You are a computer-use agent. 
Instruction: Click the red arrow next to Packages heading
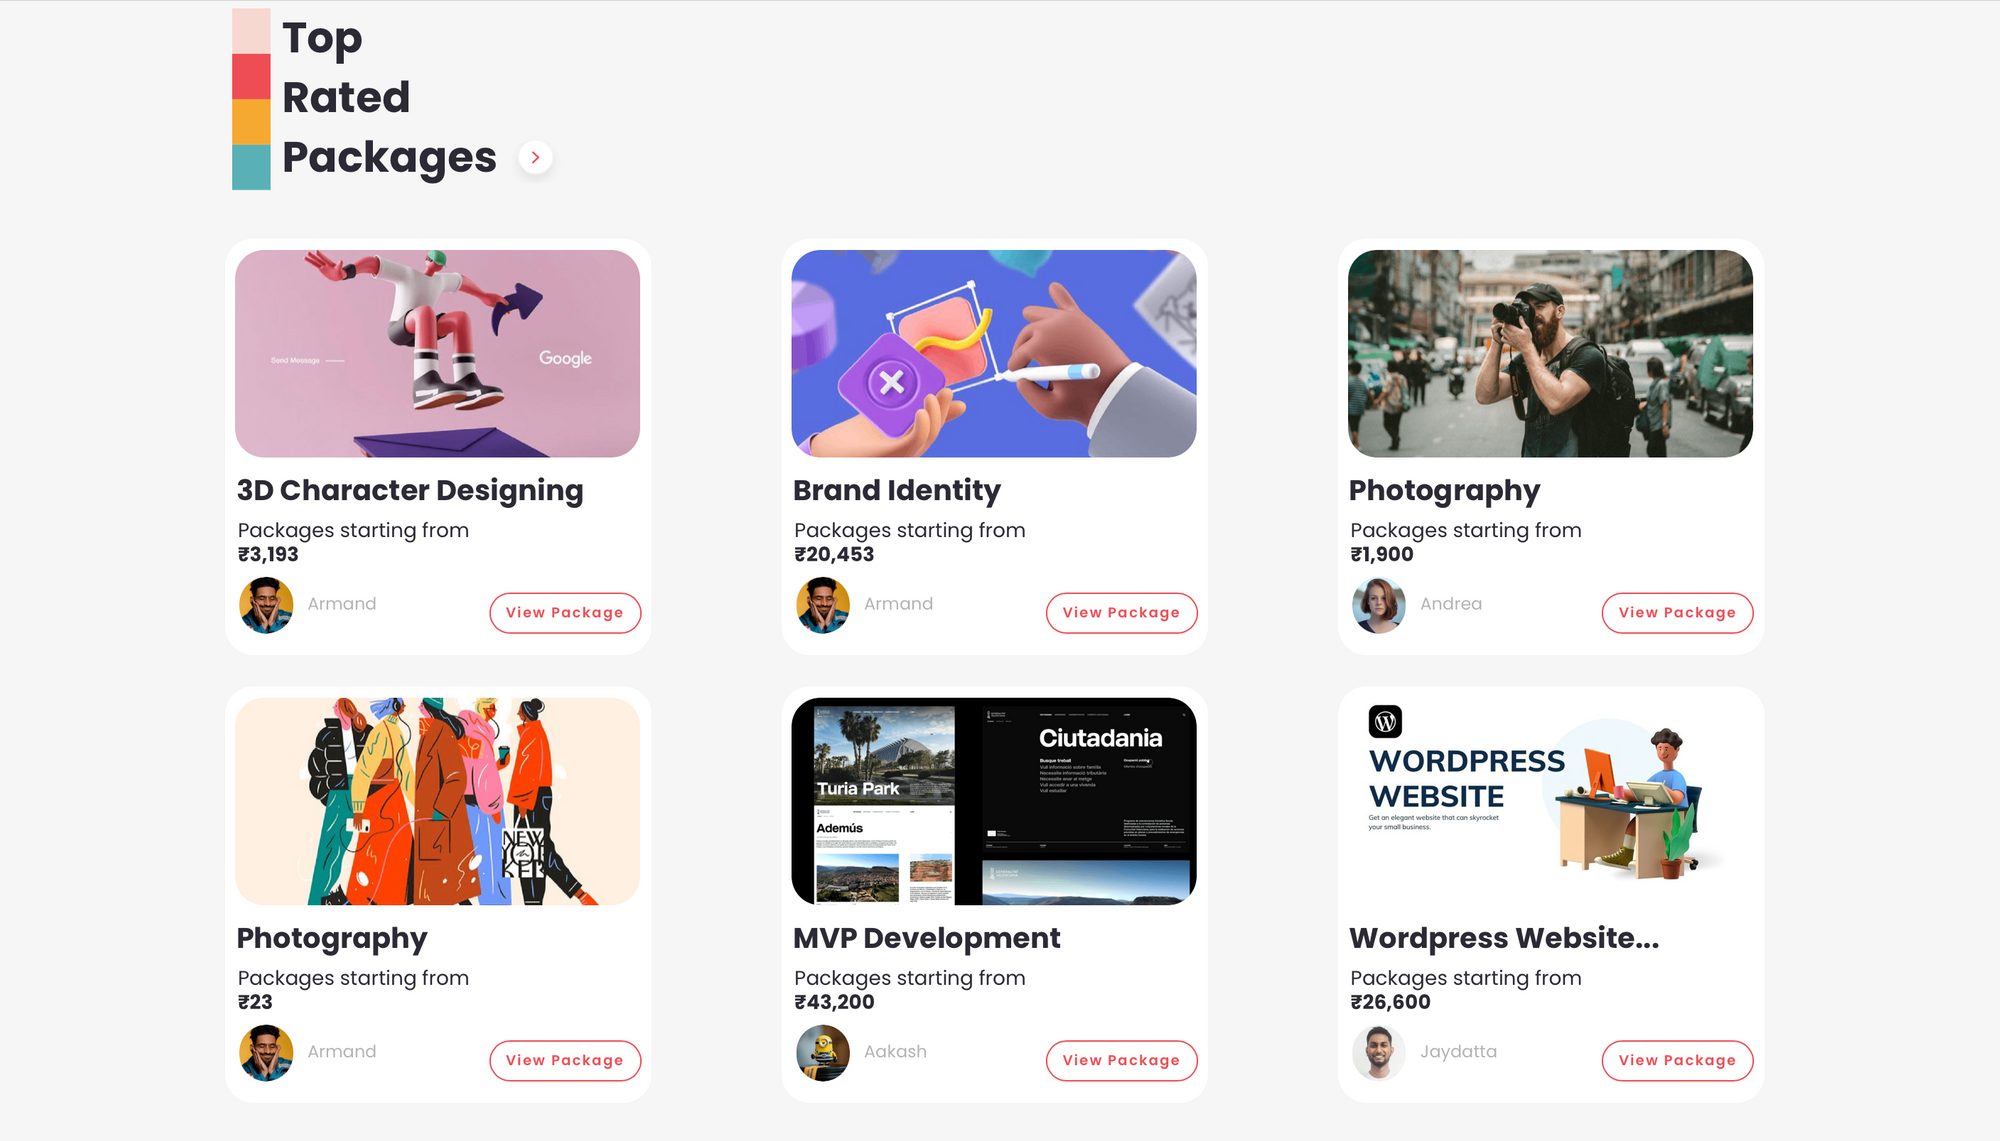pos(535,157)
